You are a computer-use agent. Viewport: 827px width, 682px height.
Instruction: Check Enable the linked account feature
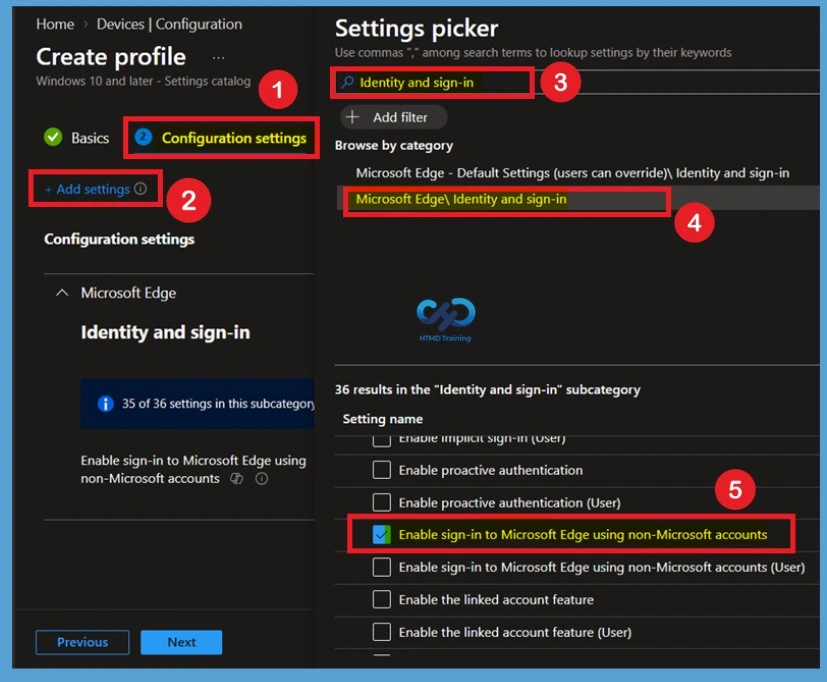pos(382,600)
